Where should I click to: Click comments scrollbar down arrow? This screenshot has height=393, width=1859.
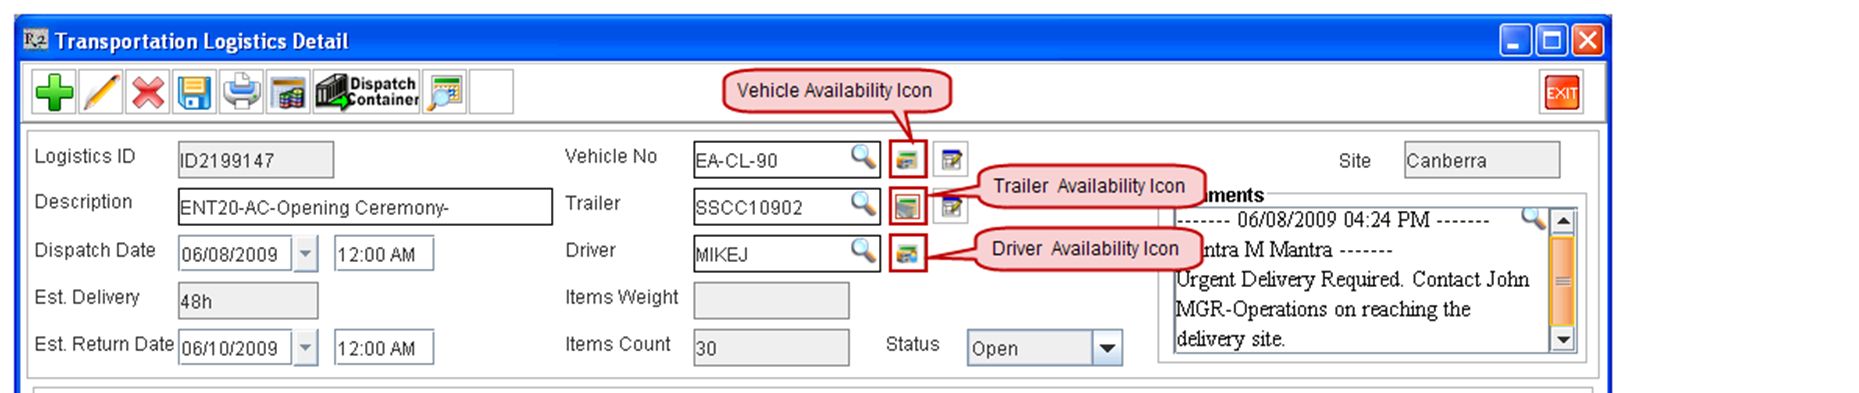(1563, 340)
